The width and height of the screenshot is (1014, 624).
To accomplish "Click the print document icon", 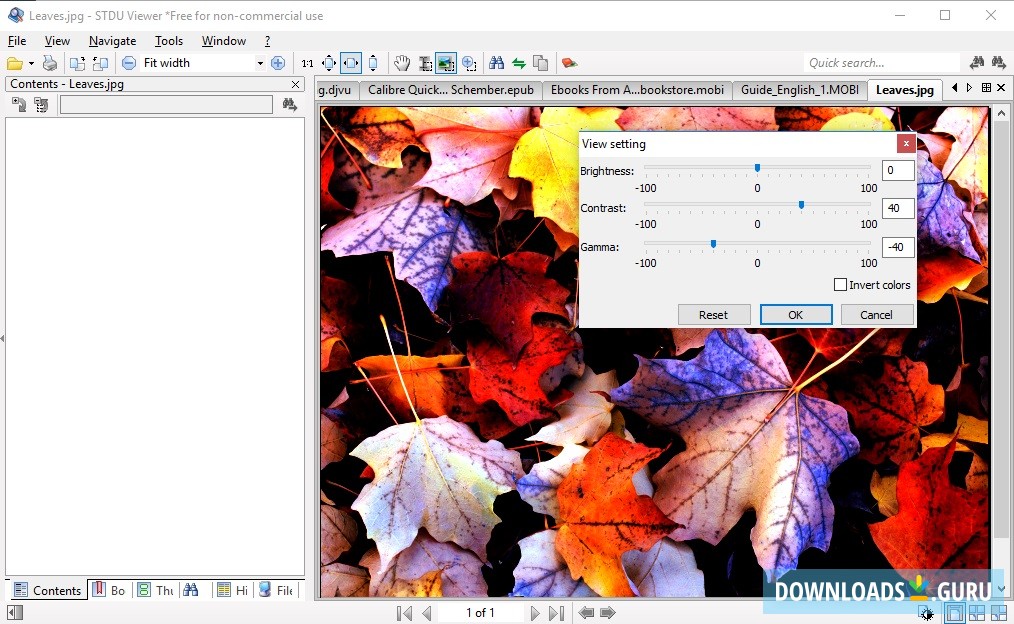I will click(49, 62).
